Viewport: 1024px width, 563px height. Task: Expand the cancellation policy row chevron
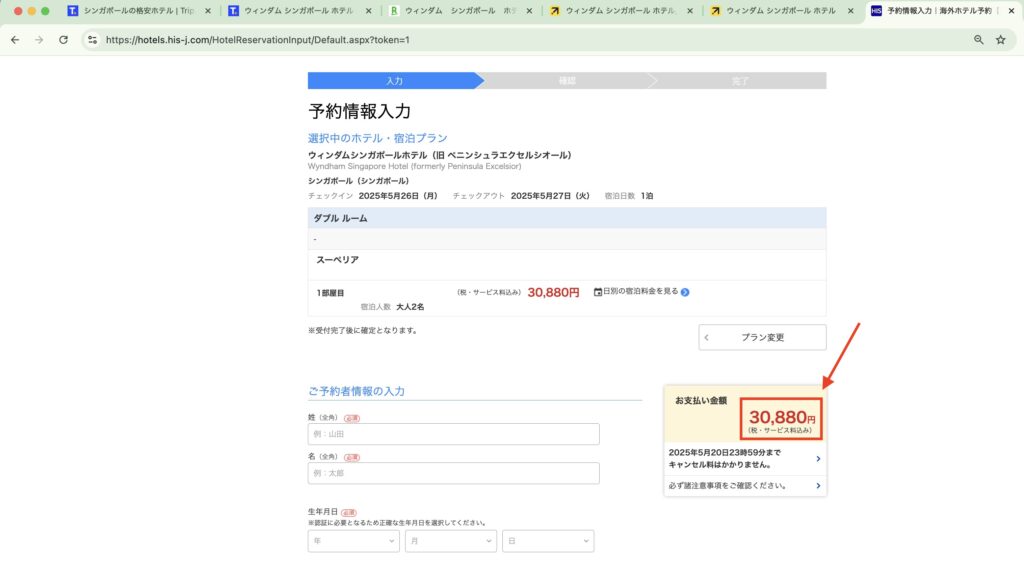(x=818, y=458)
